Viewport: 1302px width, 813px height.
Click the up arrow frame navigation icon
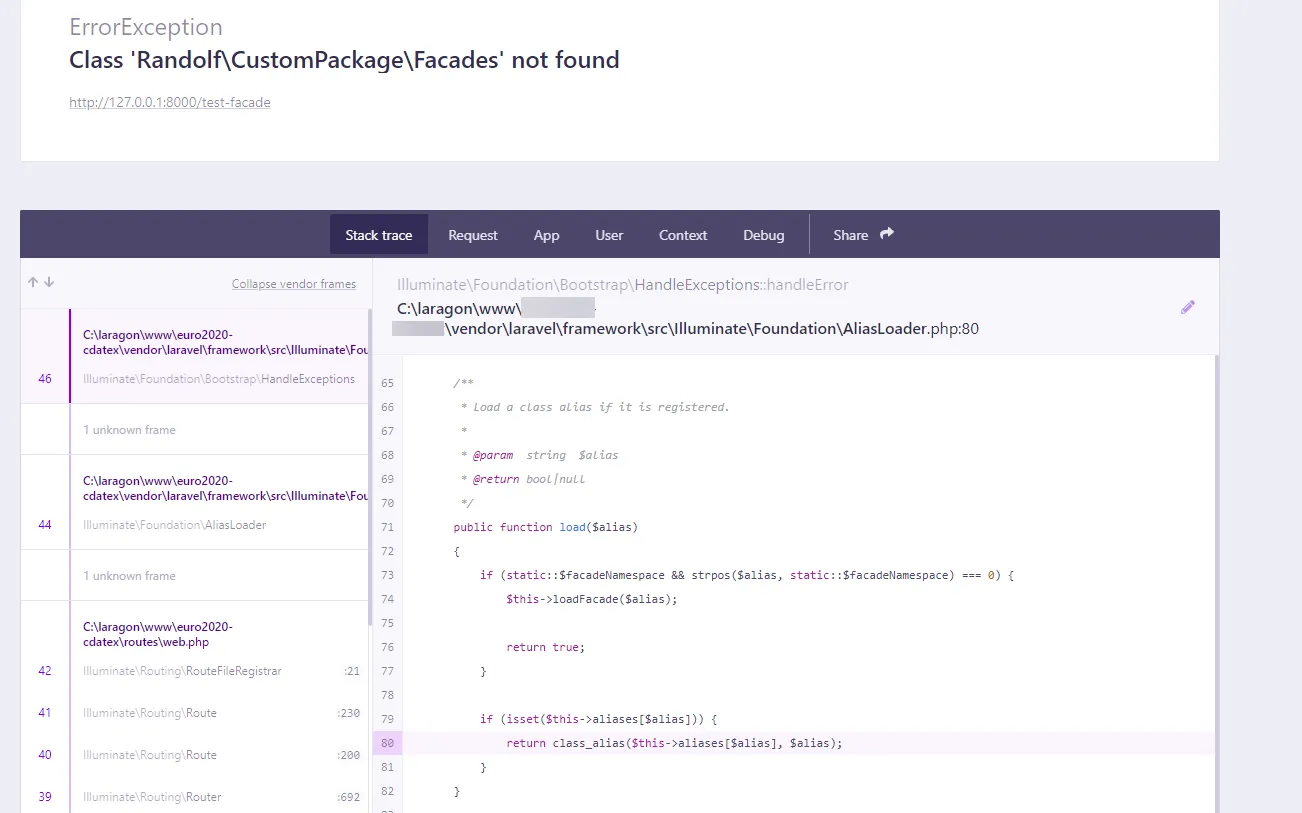point(33,283)
